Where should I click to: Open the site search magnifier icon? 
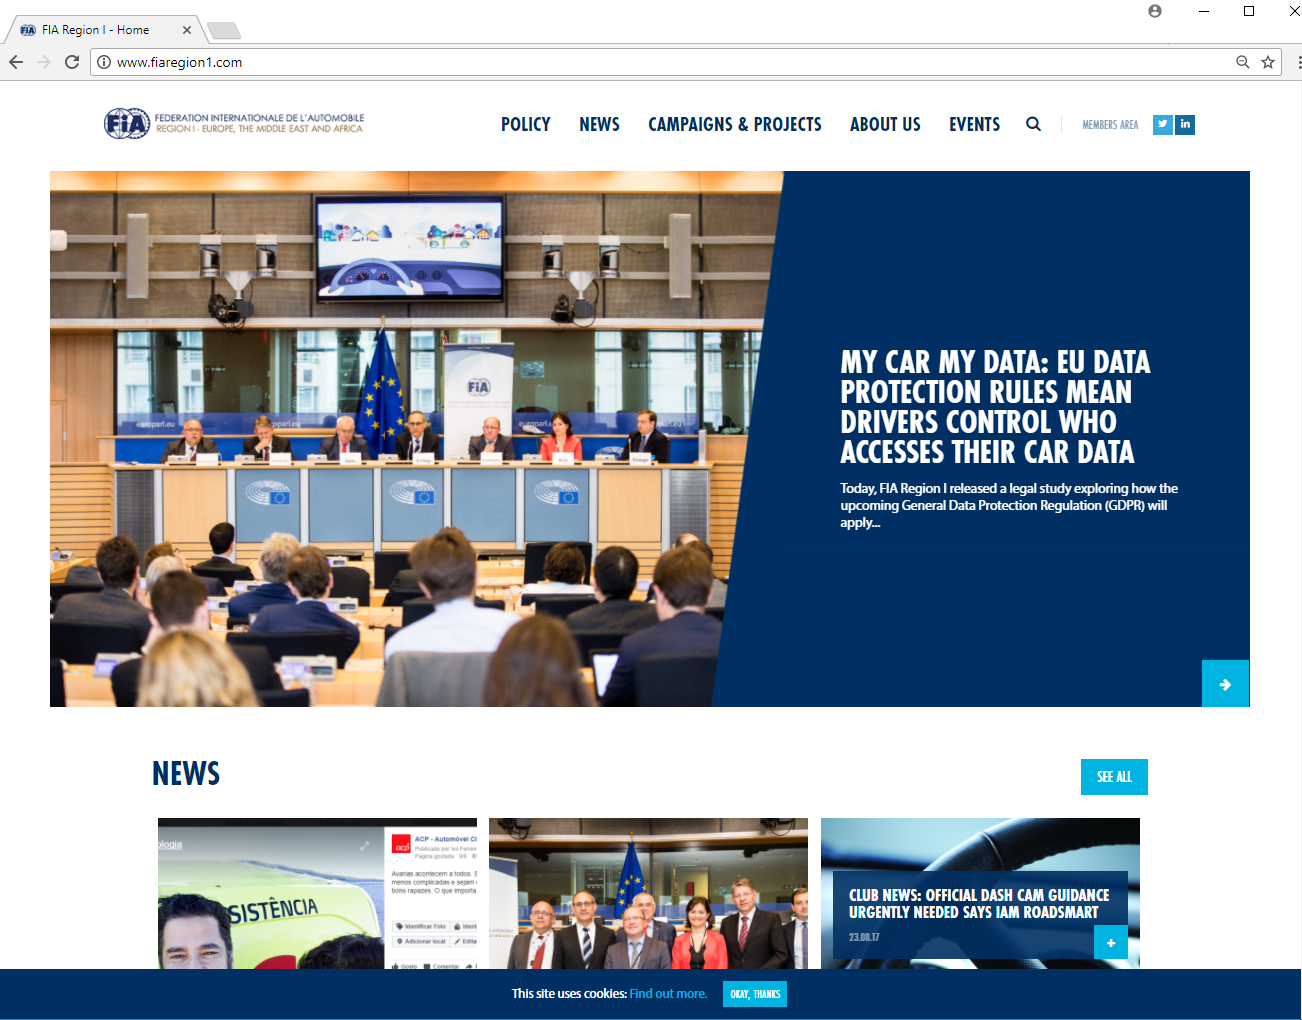1033,124
